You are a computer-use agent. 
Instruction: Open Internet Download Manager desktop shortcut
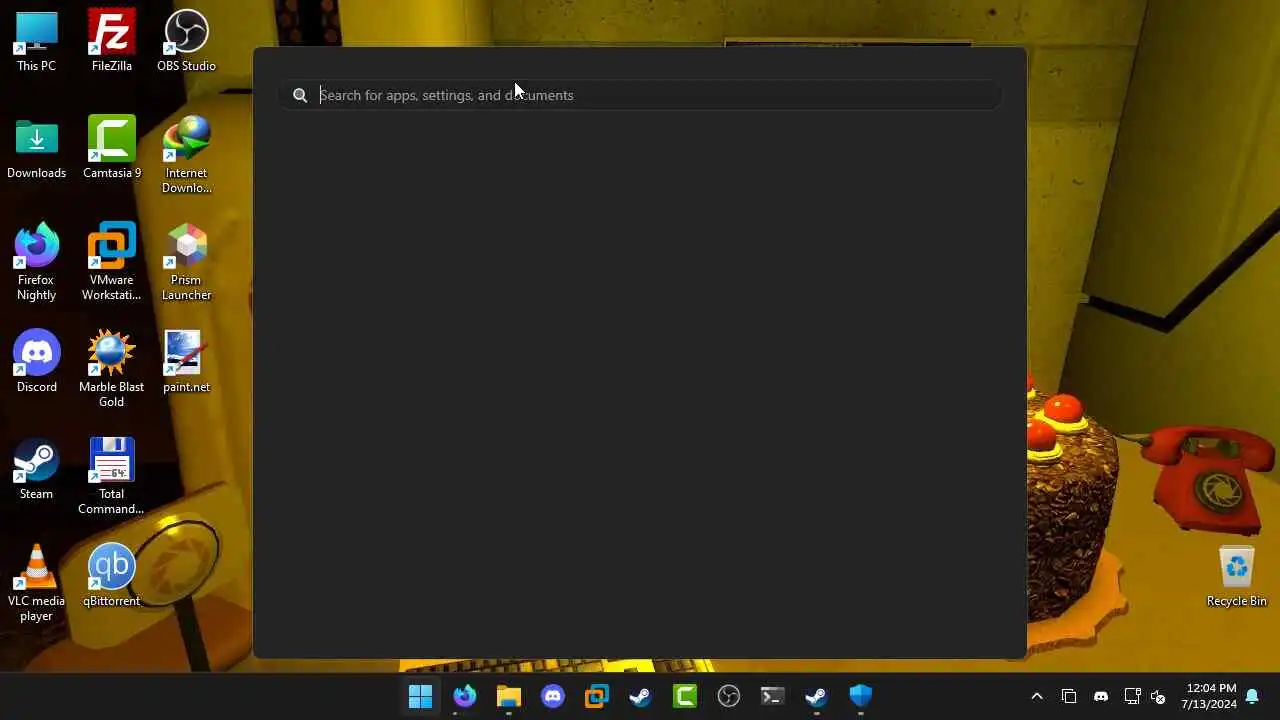pos(186,156)
